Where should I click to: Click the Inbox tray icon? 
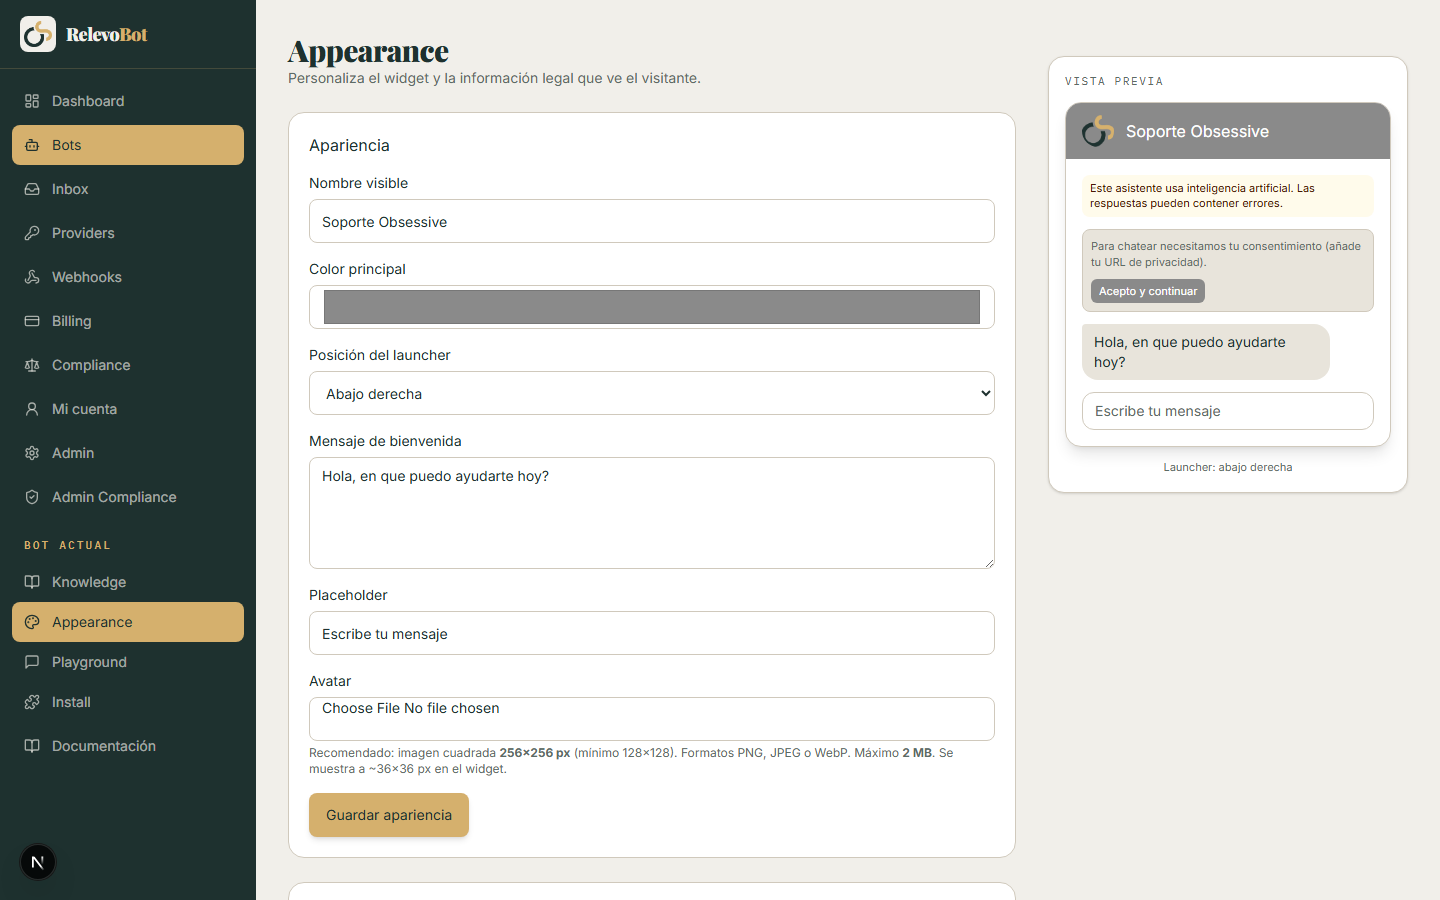coord(32,189)
